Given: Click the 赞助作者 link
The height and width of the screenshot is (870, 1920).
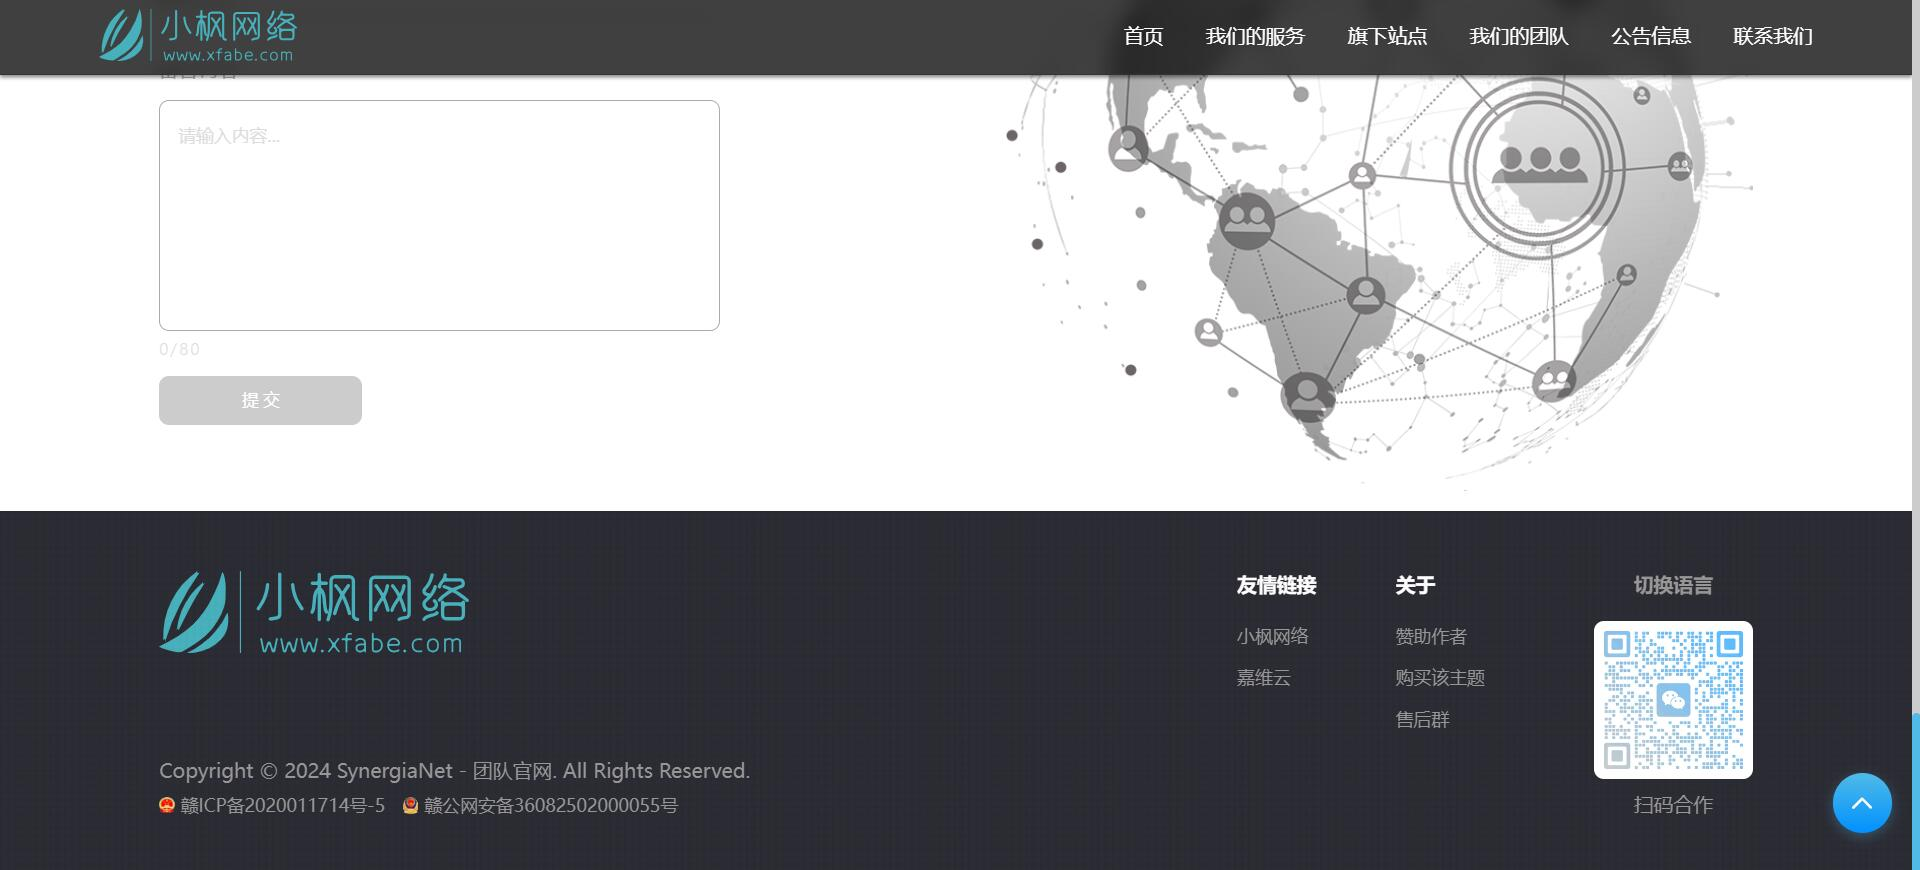Looking at the screenshot, I should (1430, 637).
